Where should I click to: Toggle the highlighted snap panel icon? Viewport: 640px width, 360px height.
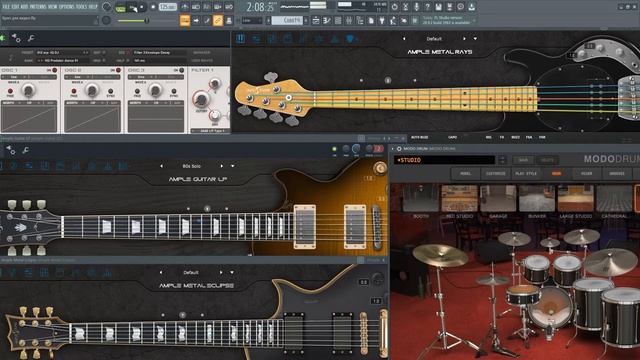[x=185, y=20]
